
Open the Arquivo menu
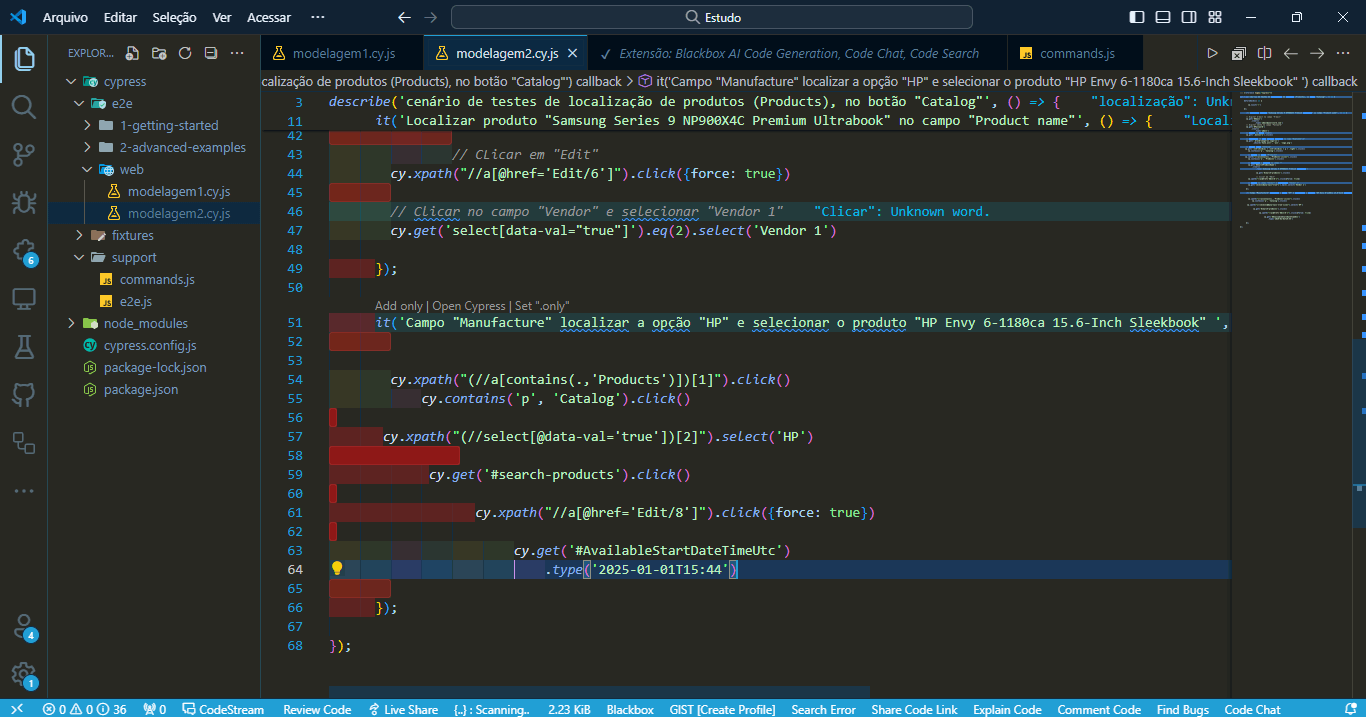pyautogui.click(x=65, y=17)
